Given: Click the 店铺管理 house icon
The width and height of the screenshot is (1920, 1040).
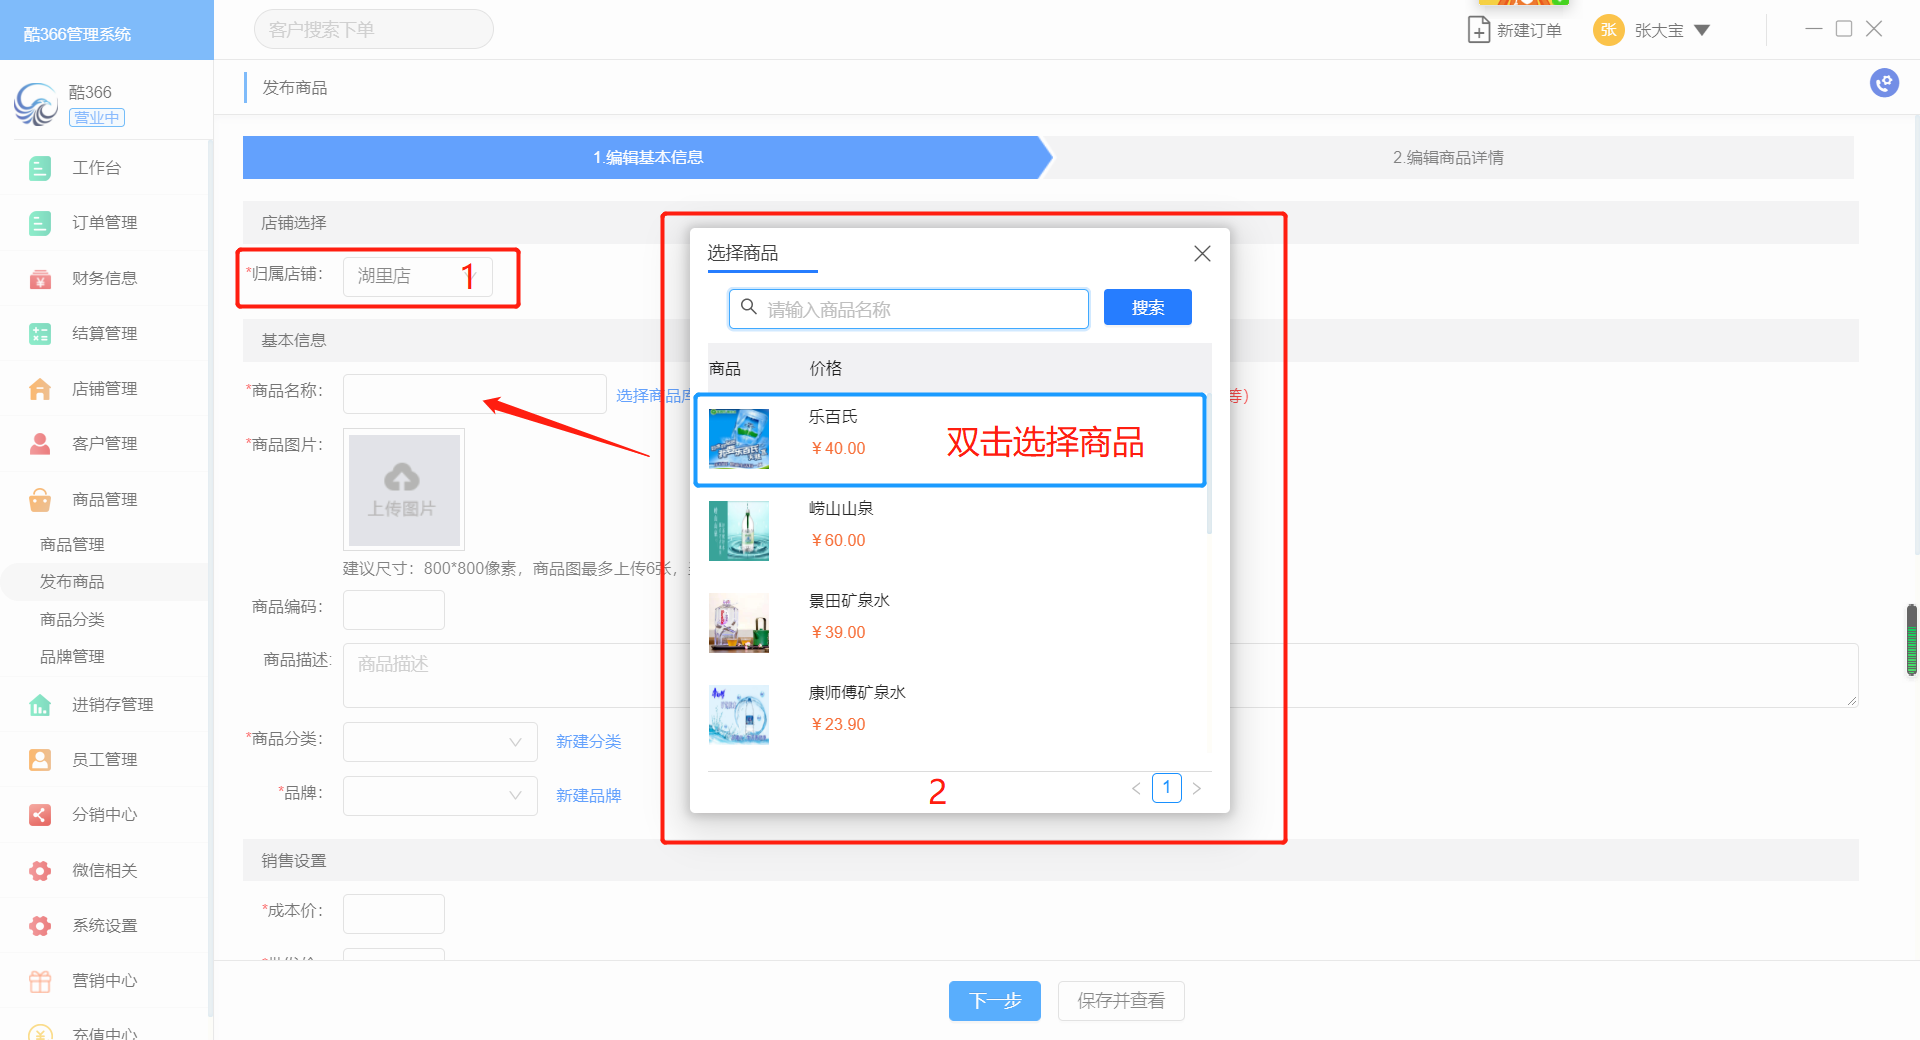Looking at the screenshot, I should coord(40,389).
